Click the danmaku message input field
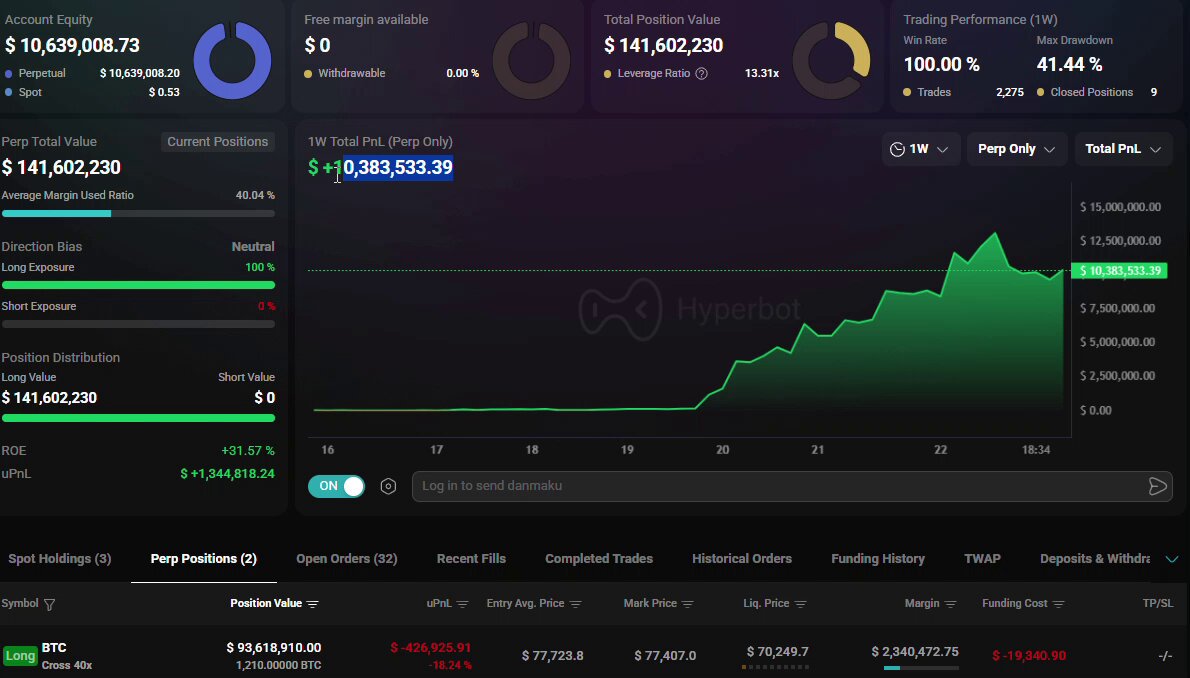The image size is (1190, 678). pos(781,486)
